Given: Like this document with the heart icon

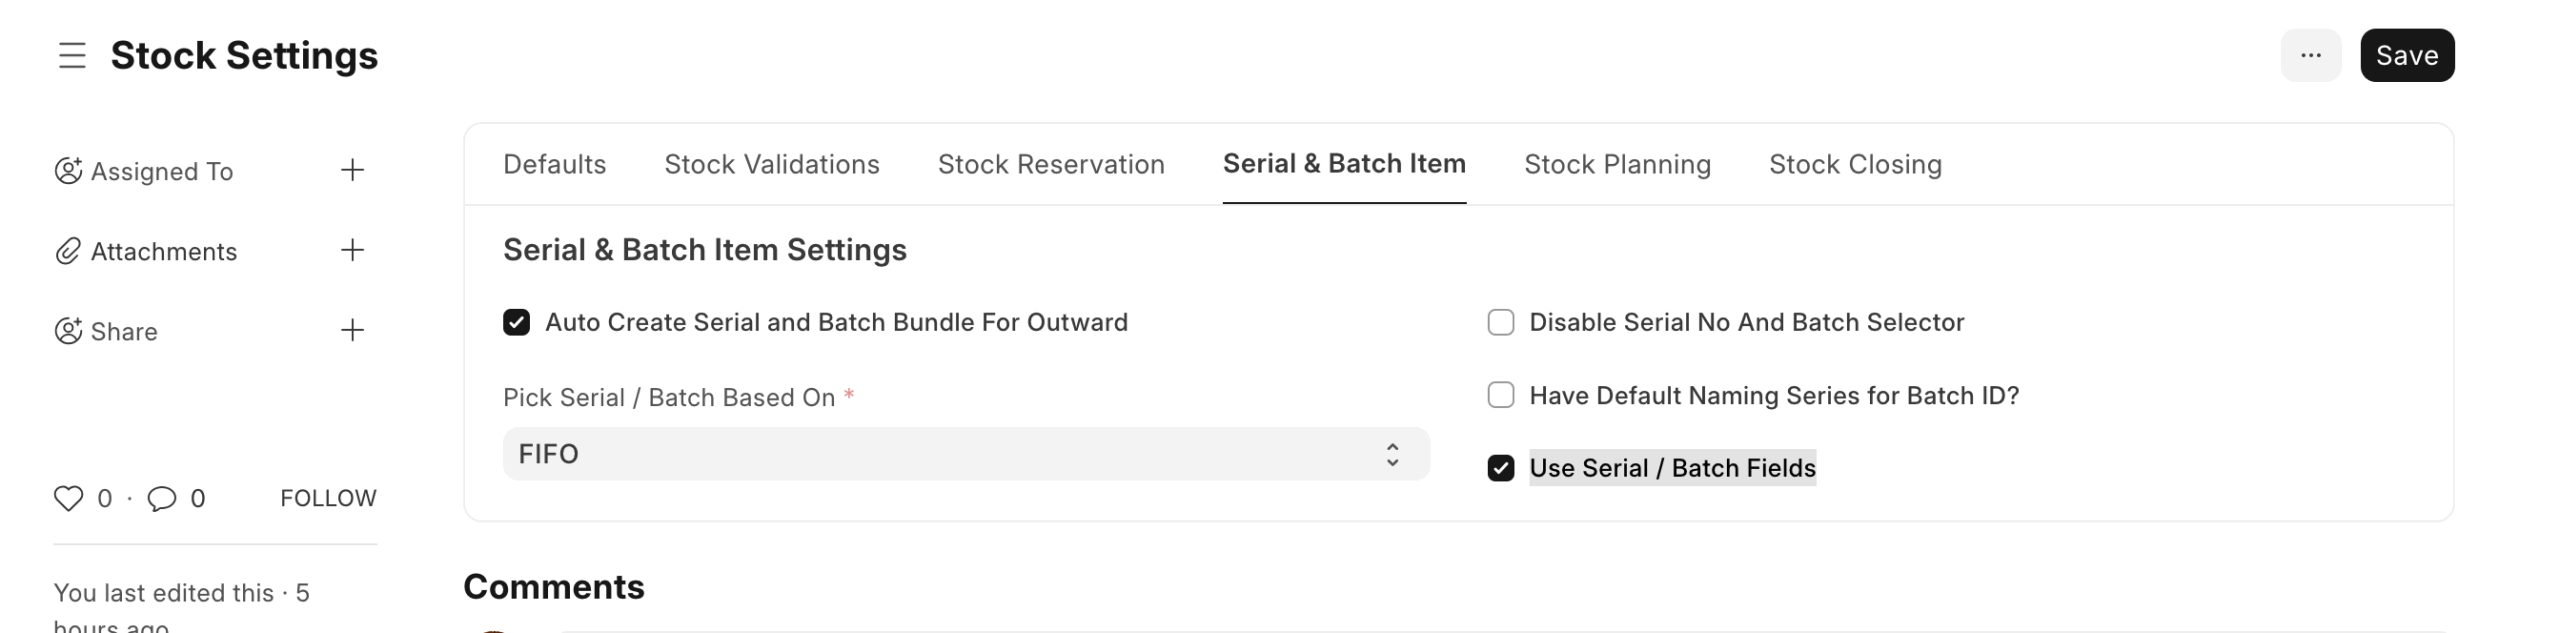Looking at the screenshot, I should pyautogui.click(x=68, y=498).
